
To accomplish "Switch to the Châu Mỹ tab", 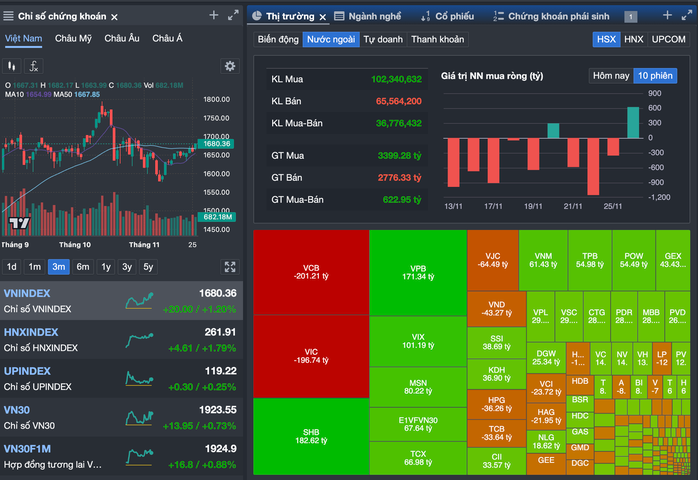I will [x=73, y=38].
